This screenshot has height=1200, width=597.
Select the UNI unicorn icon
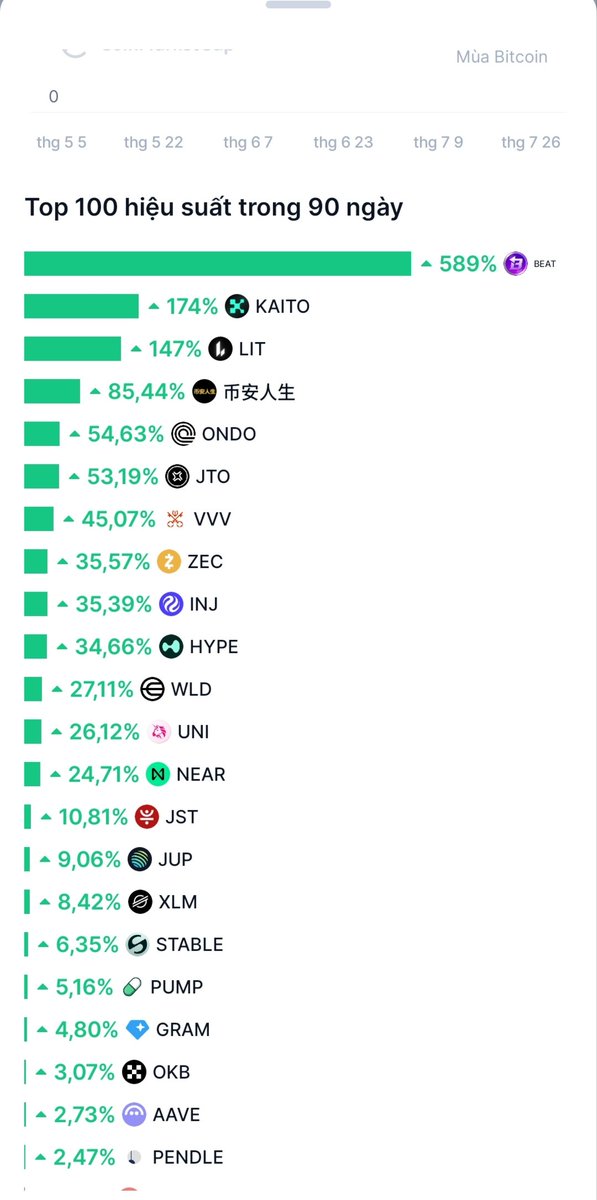tap(159, 732)
